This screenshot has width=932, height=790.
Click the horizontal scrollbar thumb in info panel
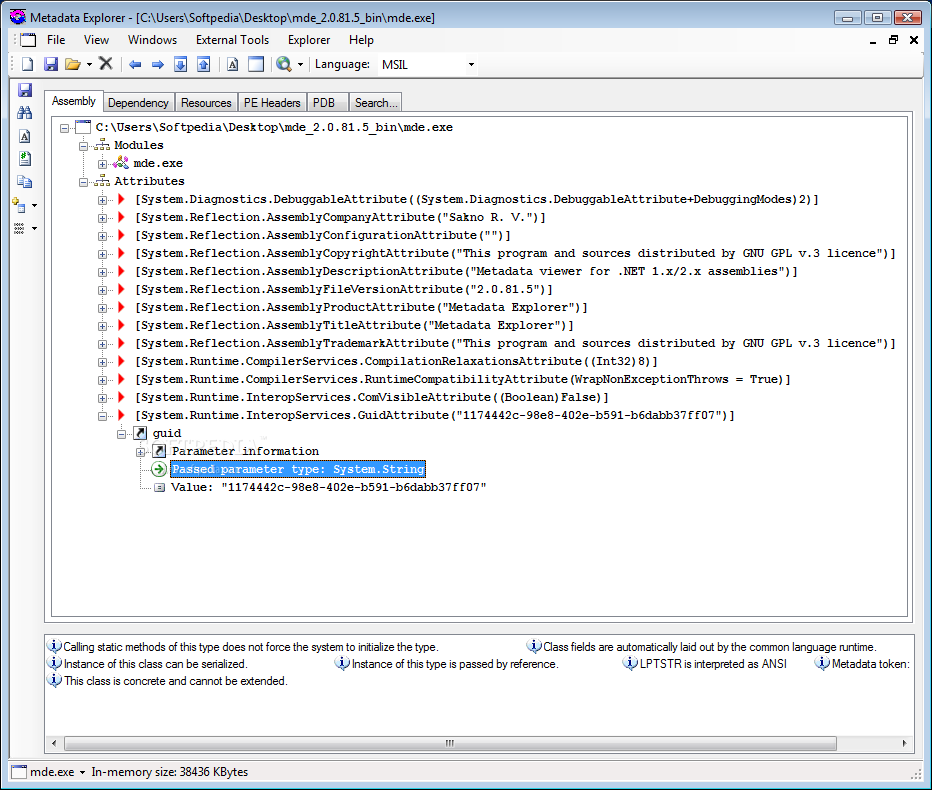click(450, 743)
